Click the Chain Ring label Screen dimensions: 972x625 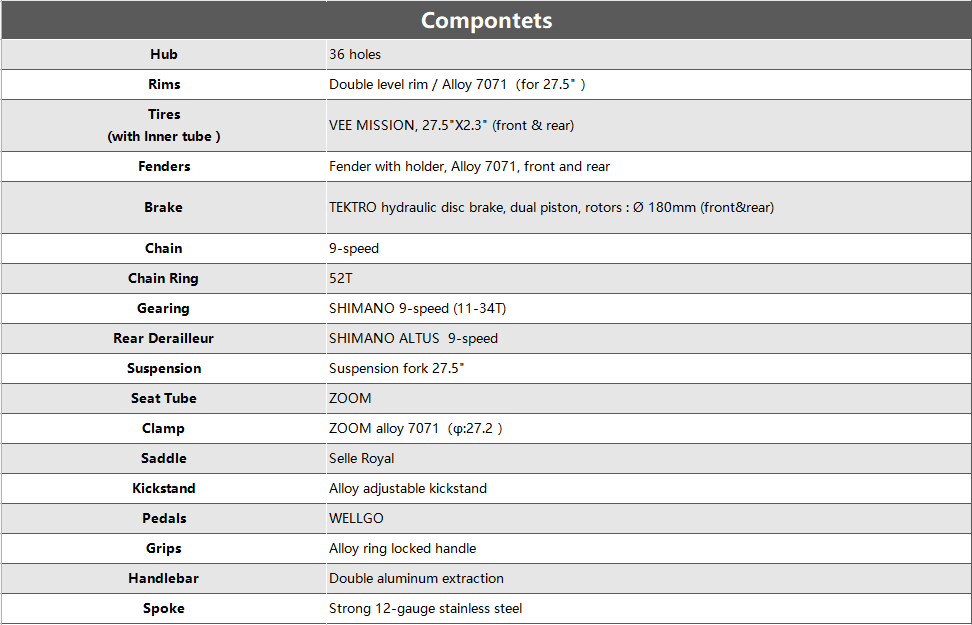pyautogui.click(x=164, y=278)
